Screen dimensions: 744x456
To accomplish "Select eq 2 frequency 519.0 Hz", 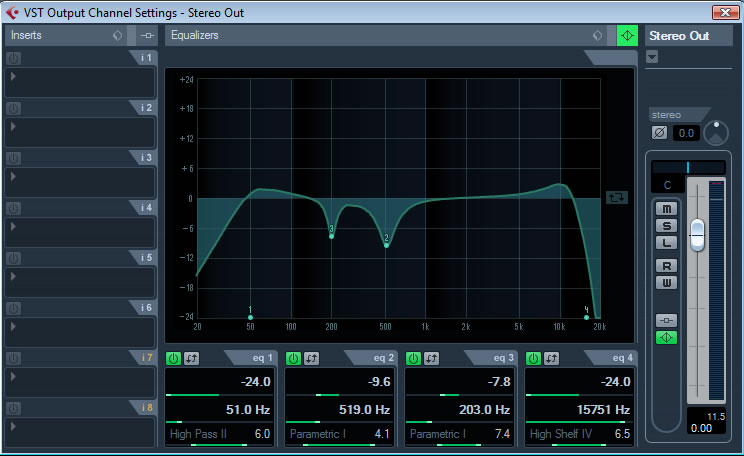I will pos(364,409).
